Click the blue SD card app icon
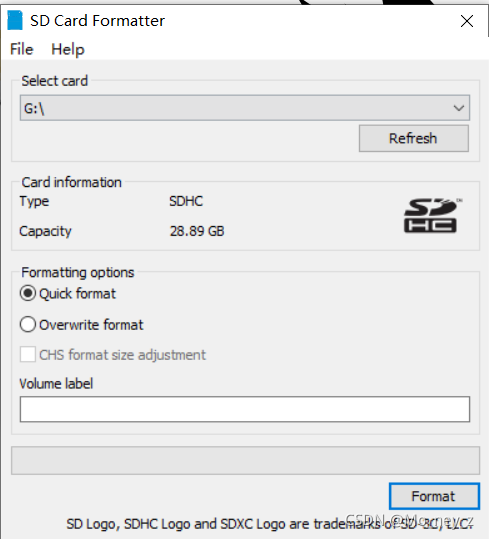Viewport: 489px width, 539px height. click(15, 20)
